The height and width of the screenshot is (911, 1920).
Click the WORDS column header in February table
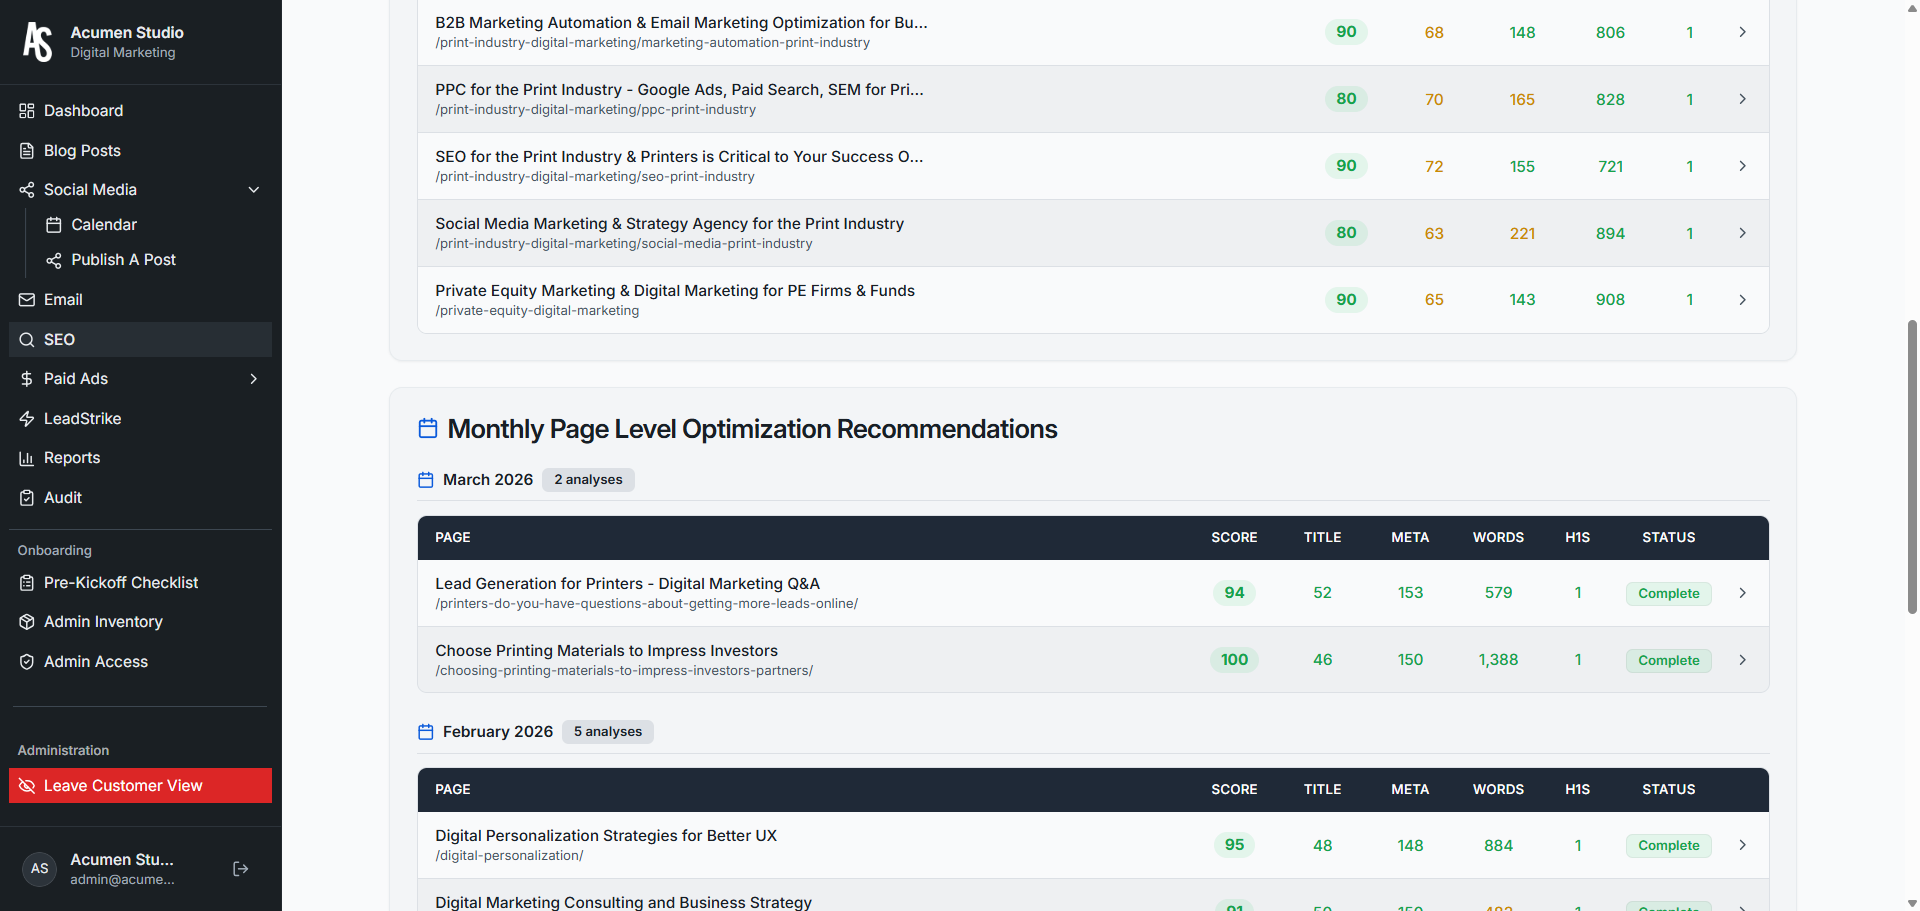(1498, 790)
